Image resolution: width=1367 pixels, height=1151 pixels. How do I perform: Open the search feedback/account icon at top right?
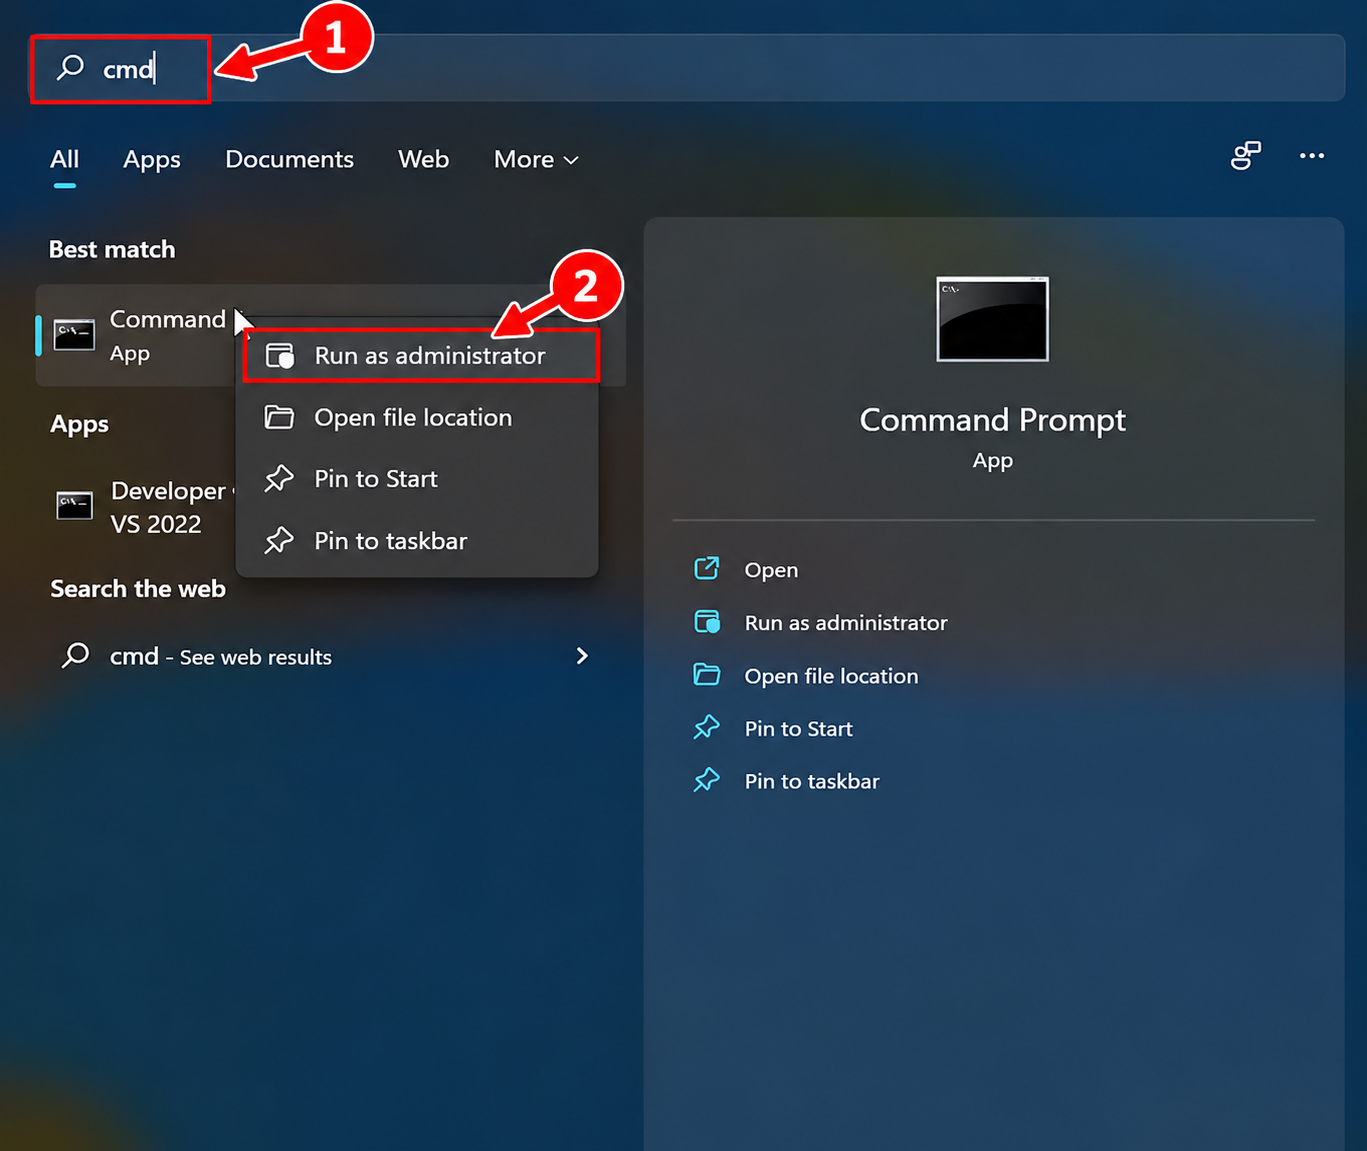pyautogui.click(x=1246, y=156)
